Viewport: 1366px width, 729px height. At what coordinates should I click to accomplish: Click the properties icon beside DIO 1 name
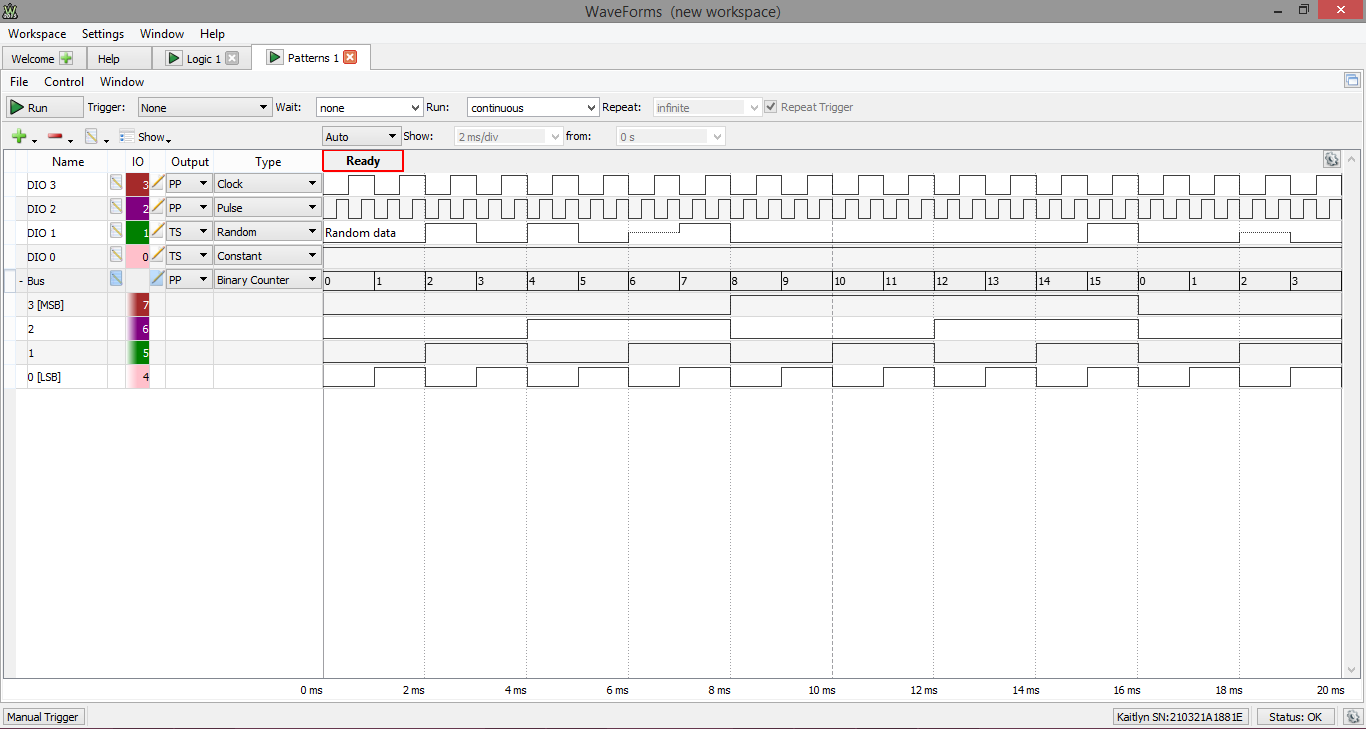tap(116, 231)
